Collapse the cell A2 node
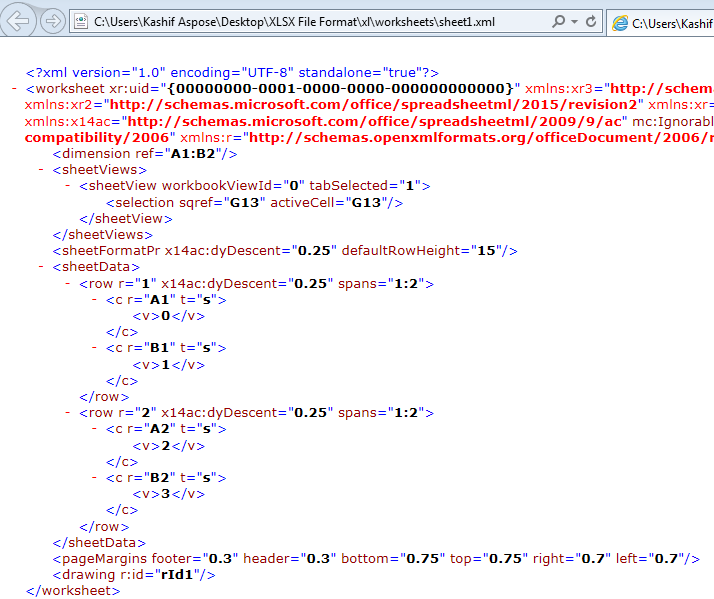 [x=95, y=429]
